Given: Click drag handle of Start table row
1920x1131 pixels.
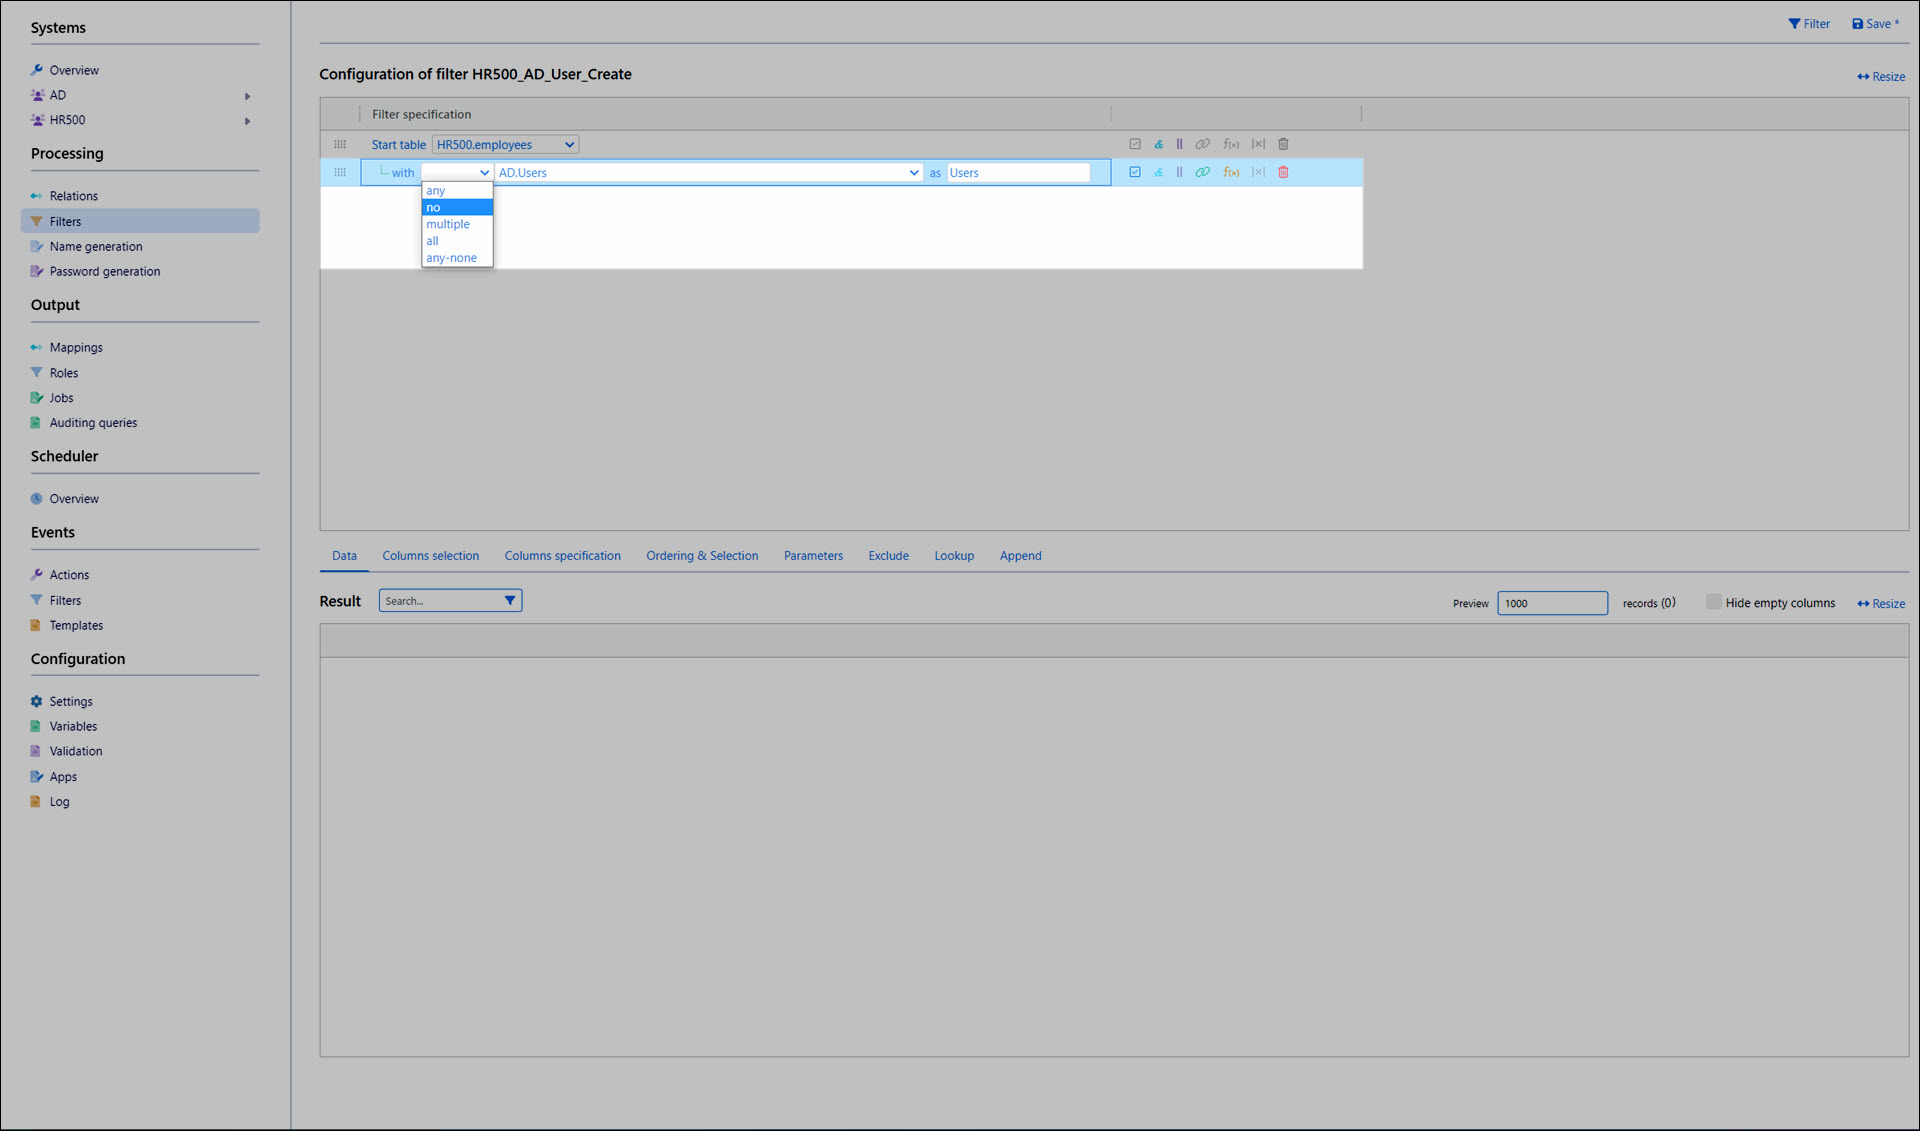Looking at the screenshot, I should [340, 144].
